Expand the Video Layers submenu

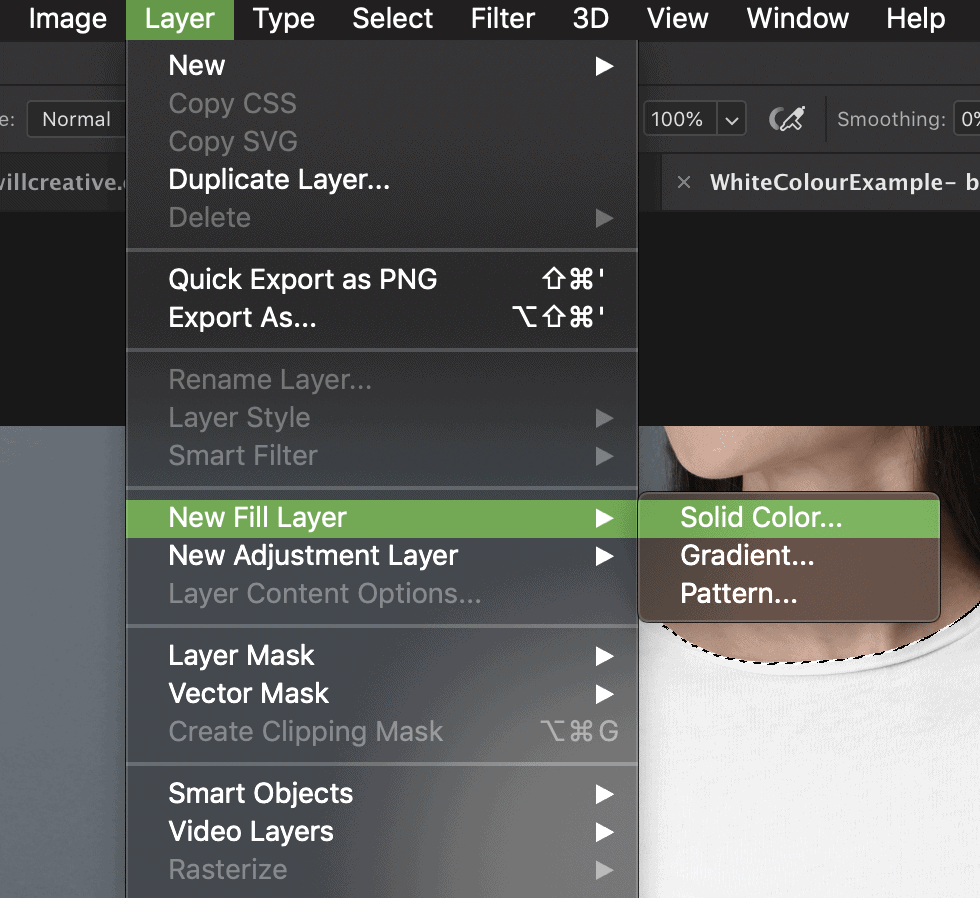click(382, 832)
